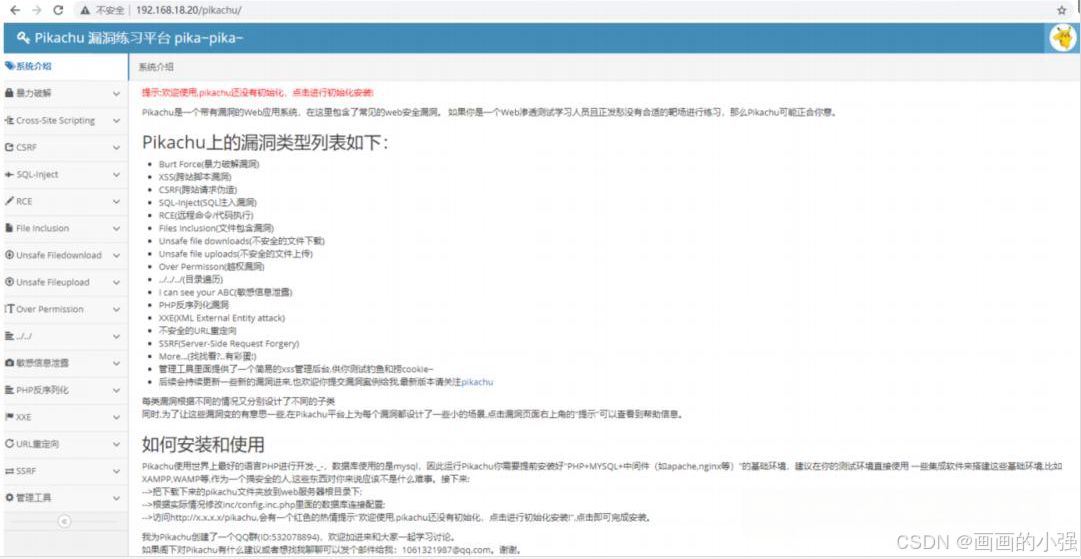
Task: Open the 管理工具 menu label
Action: (34, 498)
